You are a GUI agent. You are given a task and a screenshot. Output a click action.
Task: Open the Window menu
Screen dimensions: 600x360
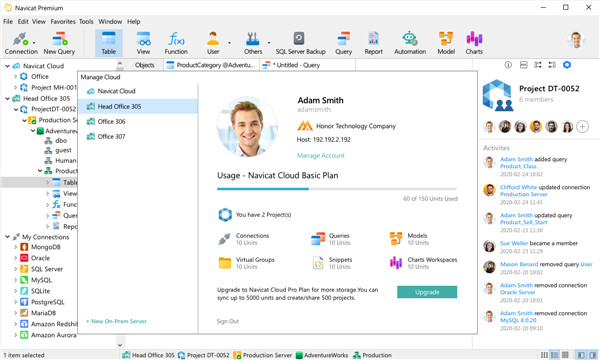(x=110, y=21)
